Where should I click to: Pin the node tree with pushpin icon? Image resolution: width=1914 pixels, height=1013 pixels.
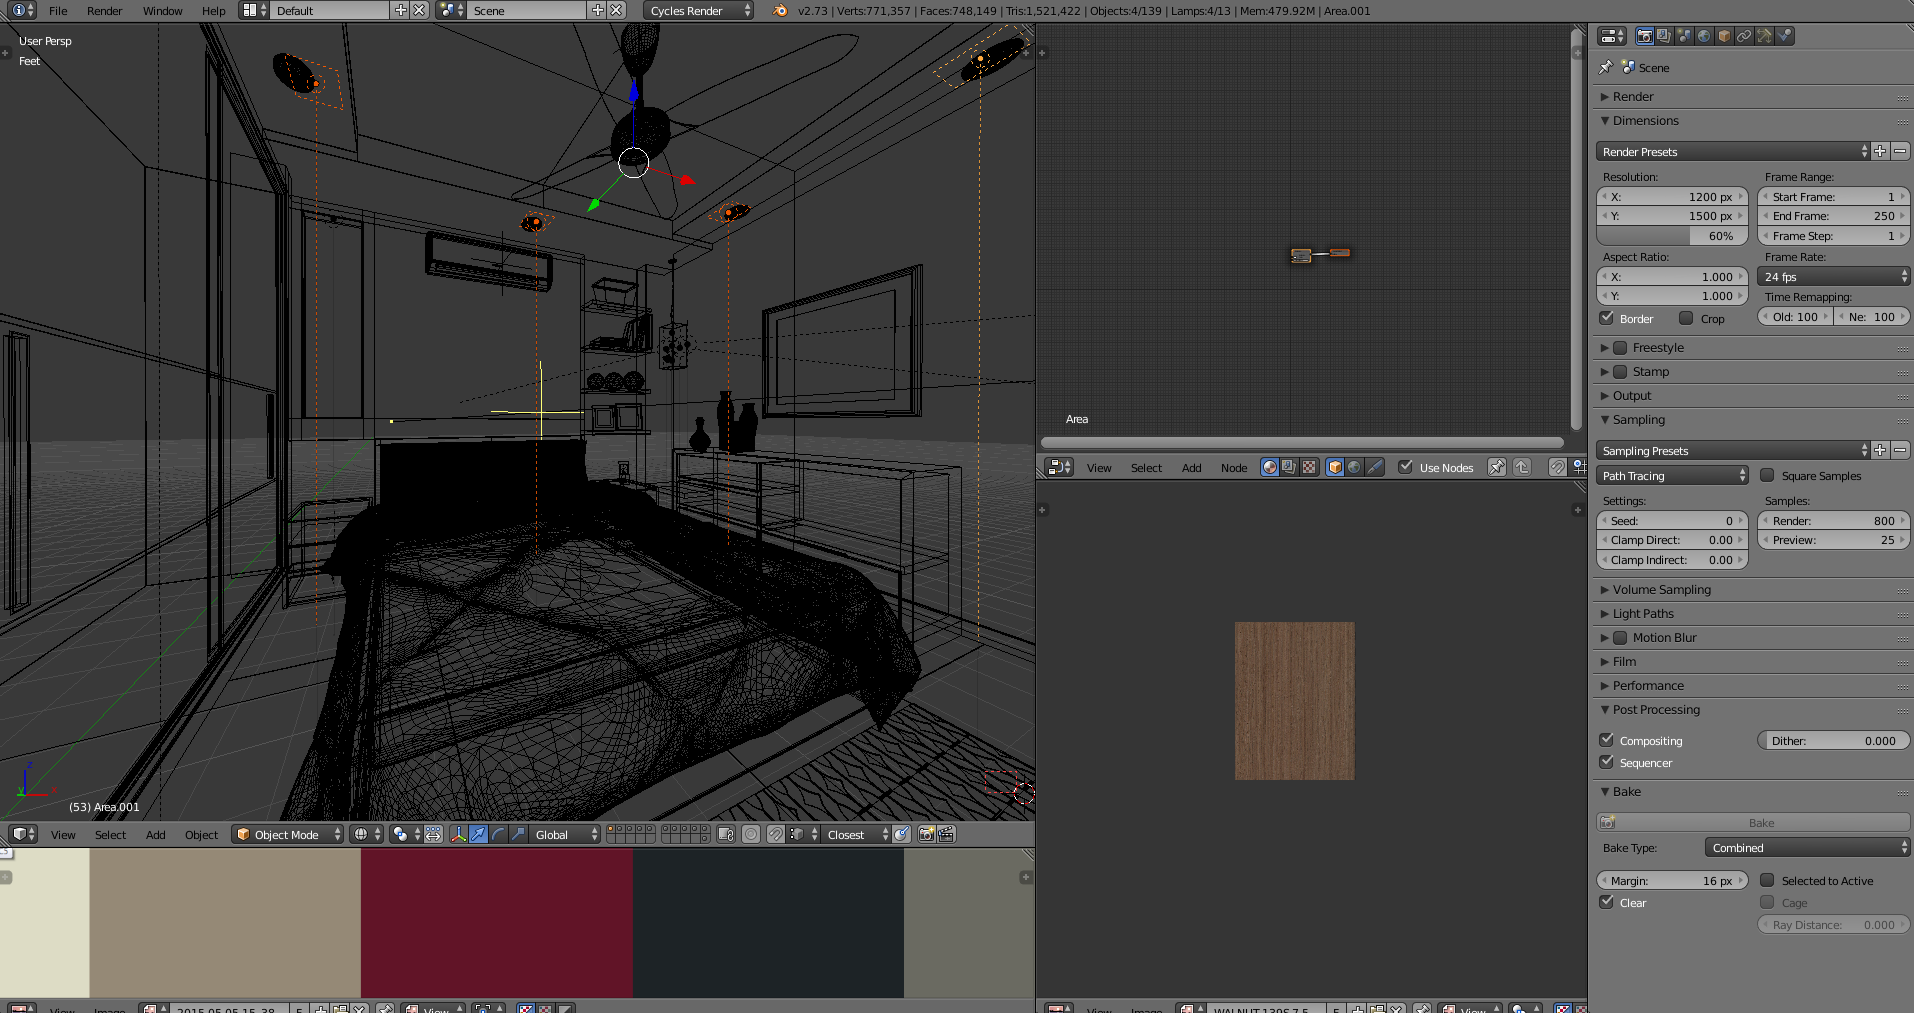(1497, 467)
